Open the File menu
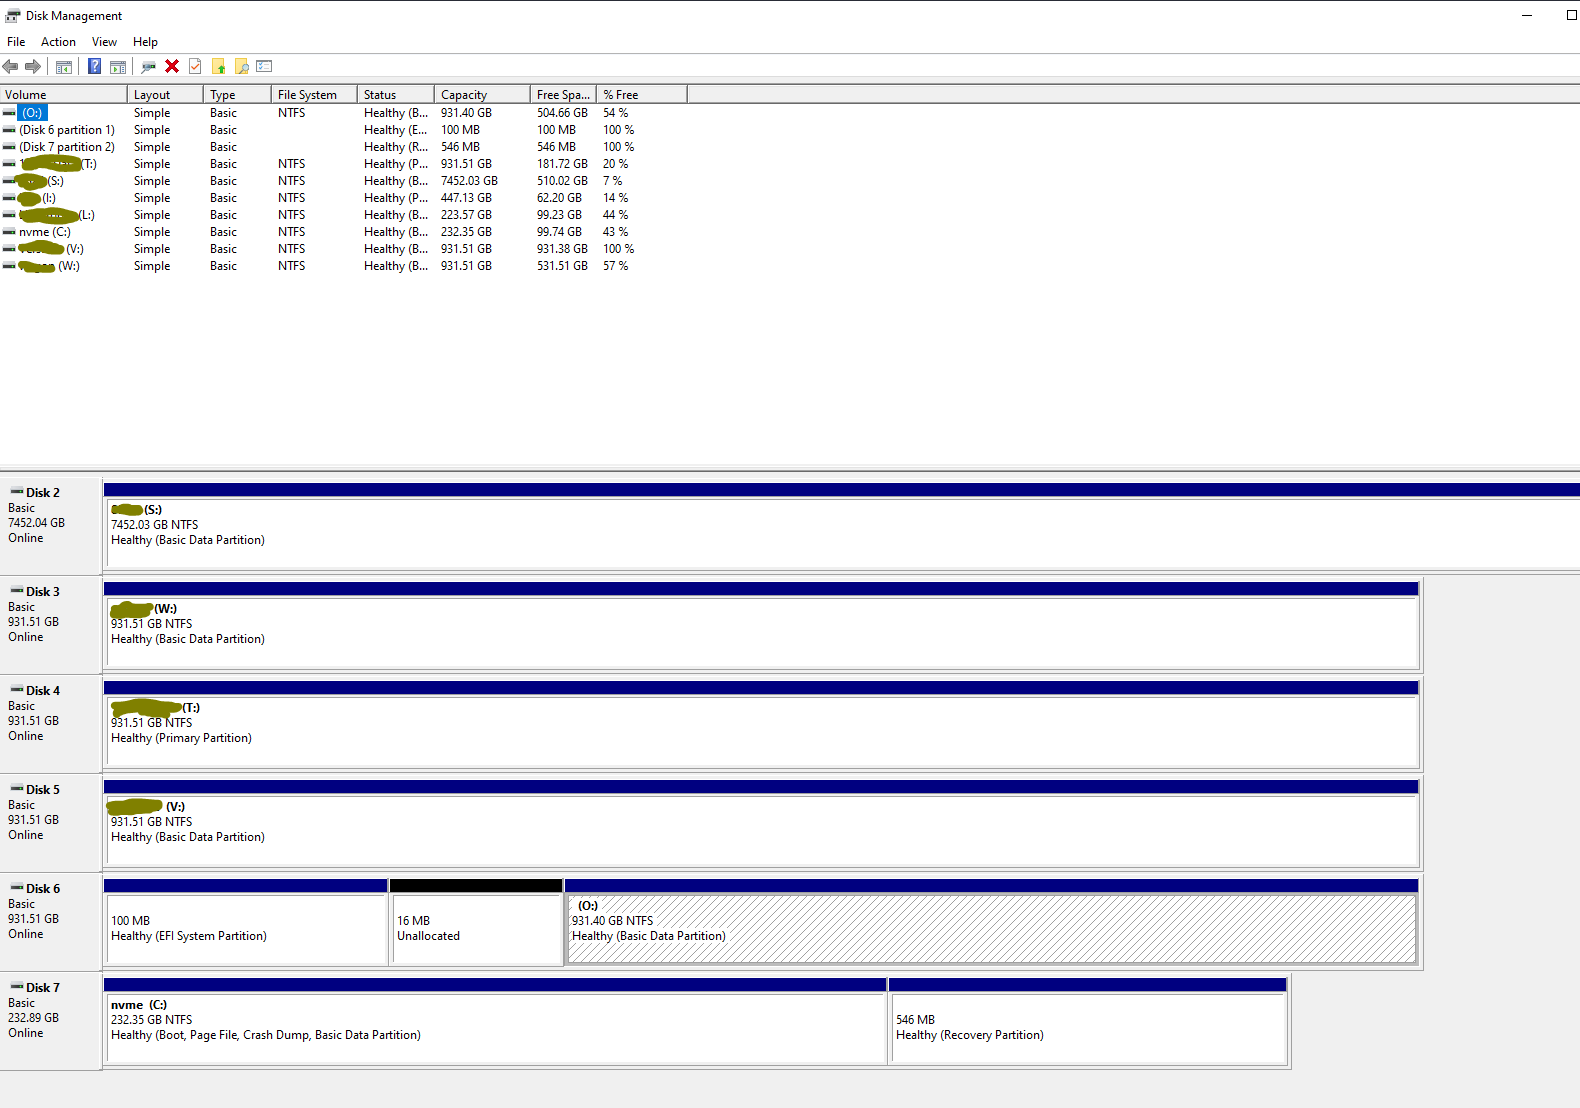 point(16,42)
